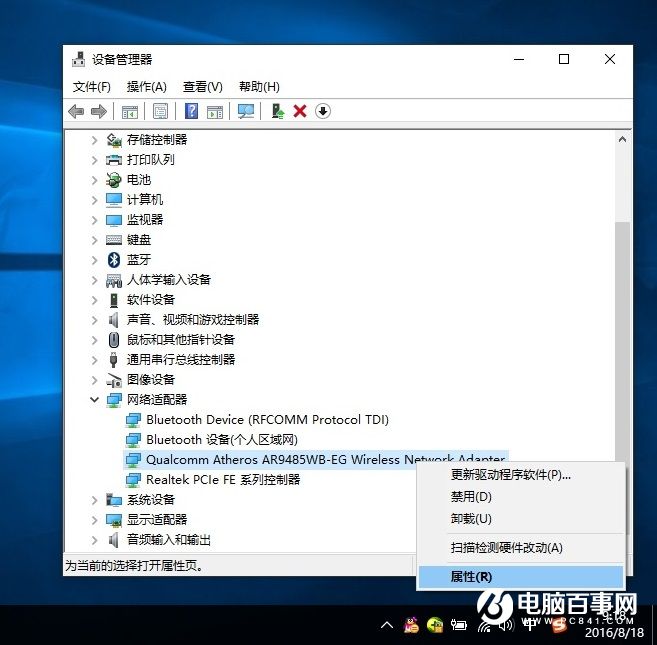The image size is (657, 645).
Task: Click the red X uninstall icon
Action: [300, 111]
